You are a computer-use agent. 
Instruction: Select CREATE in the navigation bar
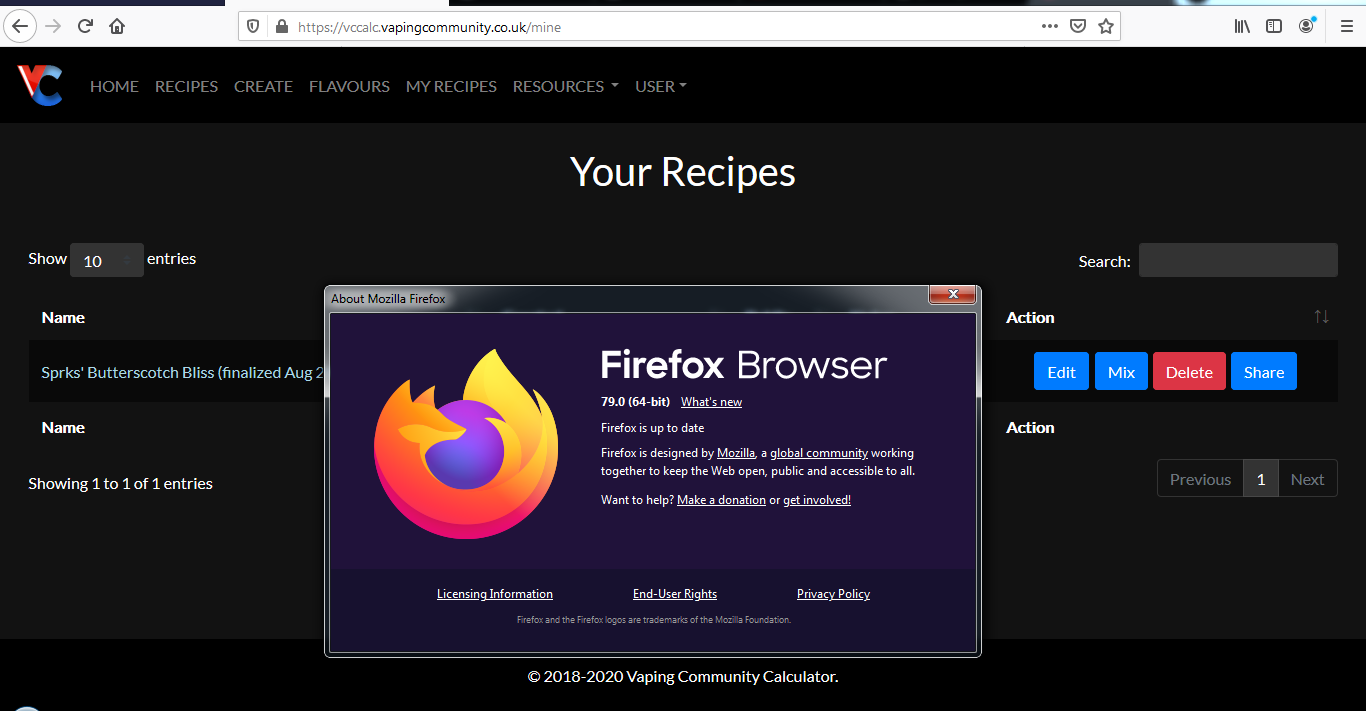263,86
